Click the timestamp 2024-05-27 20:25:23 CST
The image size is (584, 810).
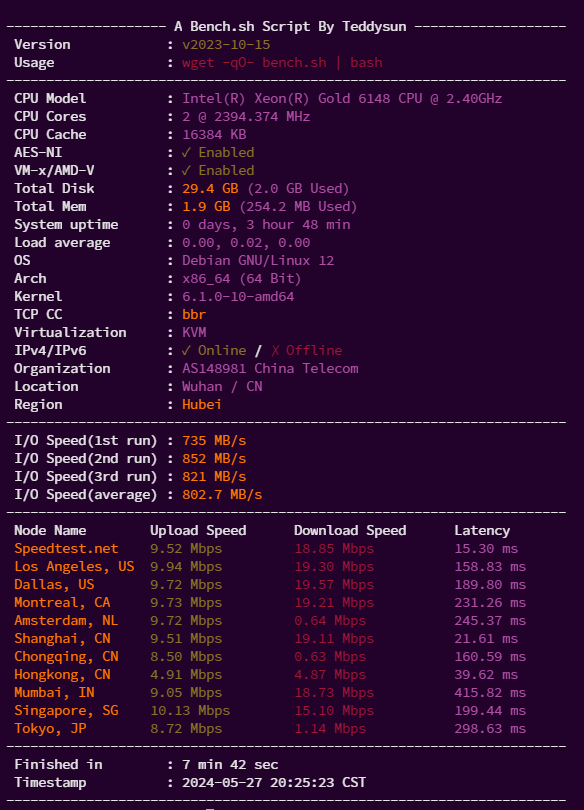click(x=274, y=783)
